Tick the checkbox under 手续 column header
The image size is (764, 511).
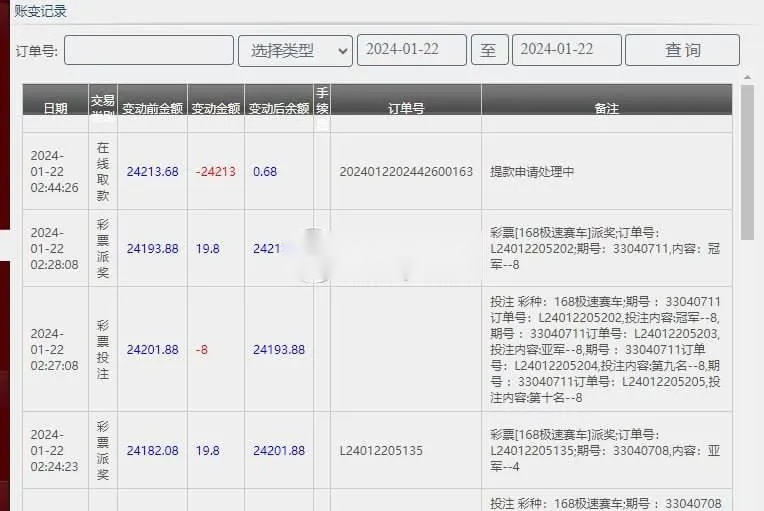coord(322,125)
